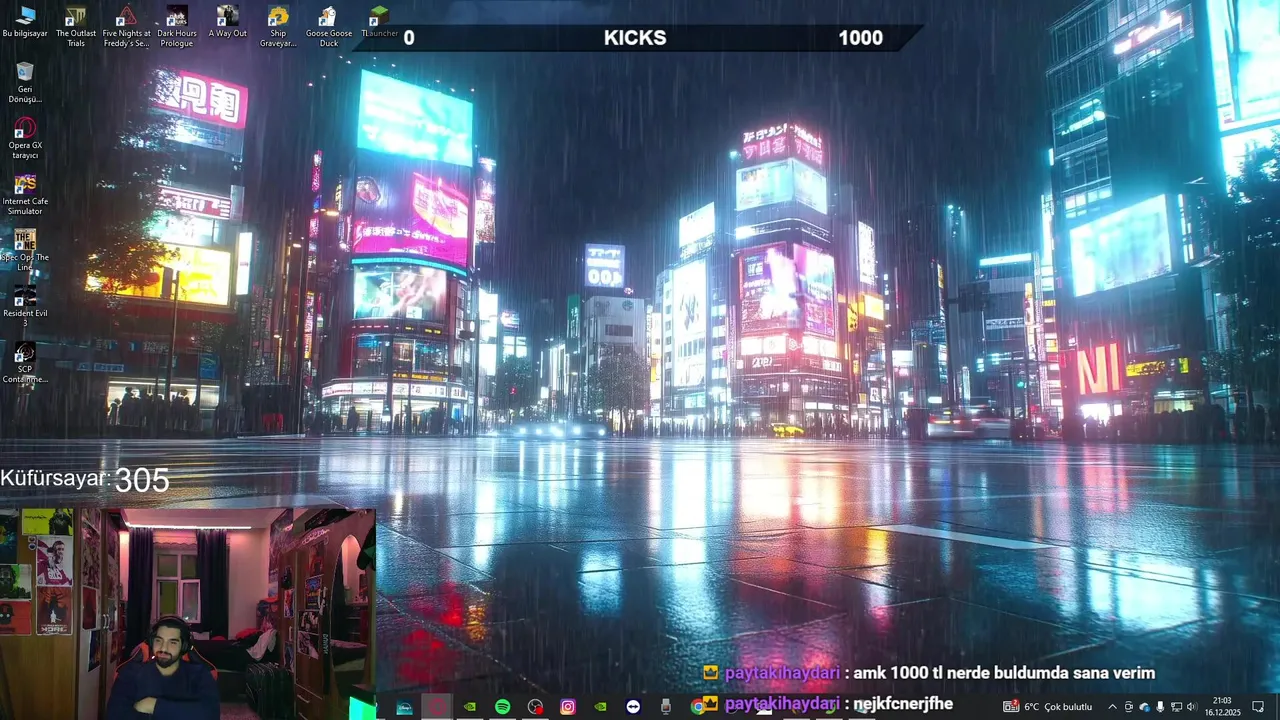Open the volume speaker tray icon
This screenshot has width=1280, height=720.
pos(1191,707)
